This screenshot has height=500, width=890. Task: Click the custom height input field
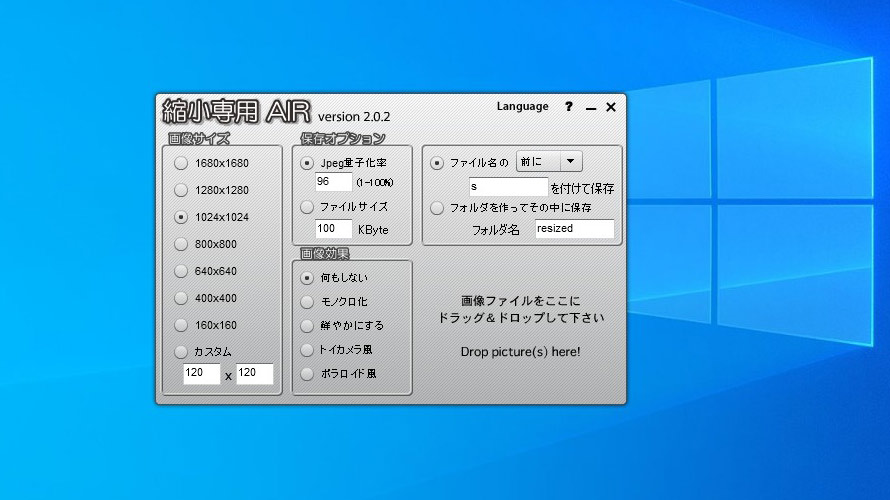pyautogui.click(x=254, y=374)
